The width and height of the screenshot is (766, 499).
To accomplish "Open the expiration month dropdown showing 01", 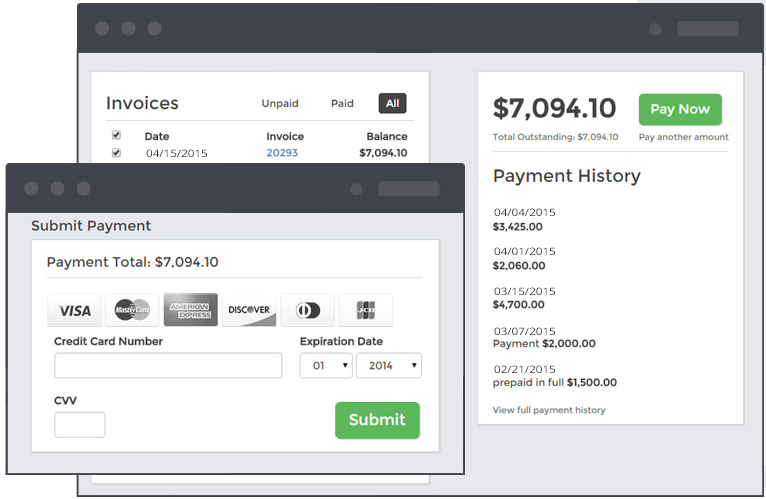I will point(326,366).
